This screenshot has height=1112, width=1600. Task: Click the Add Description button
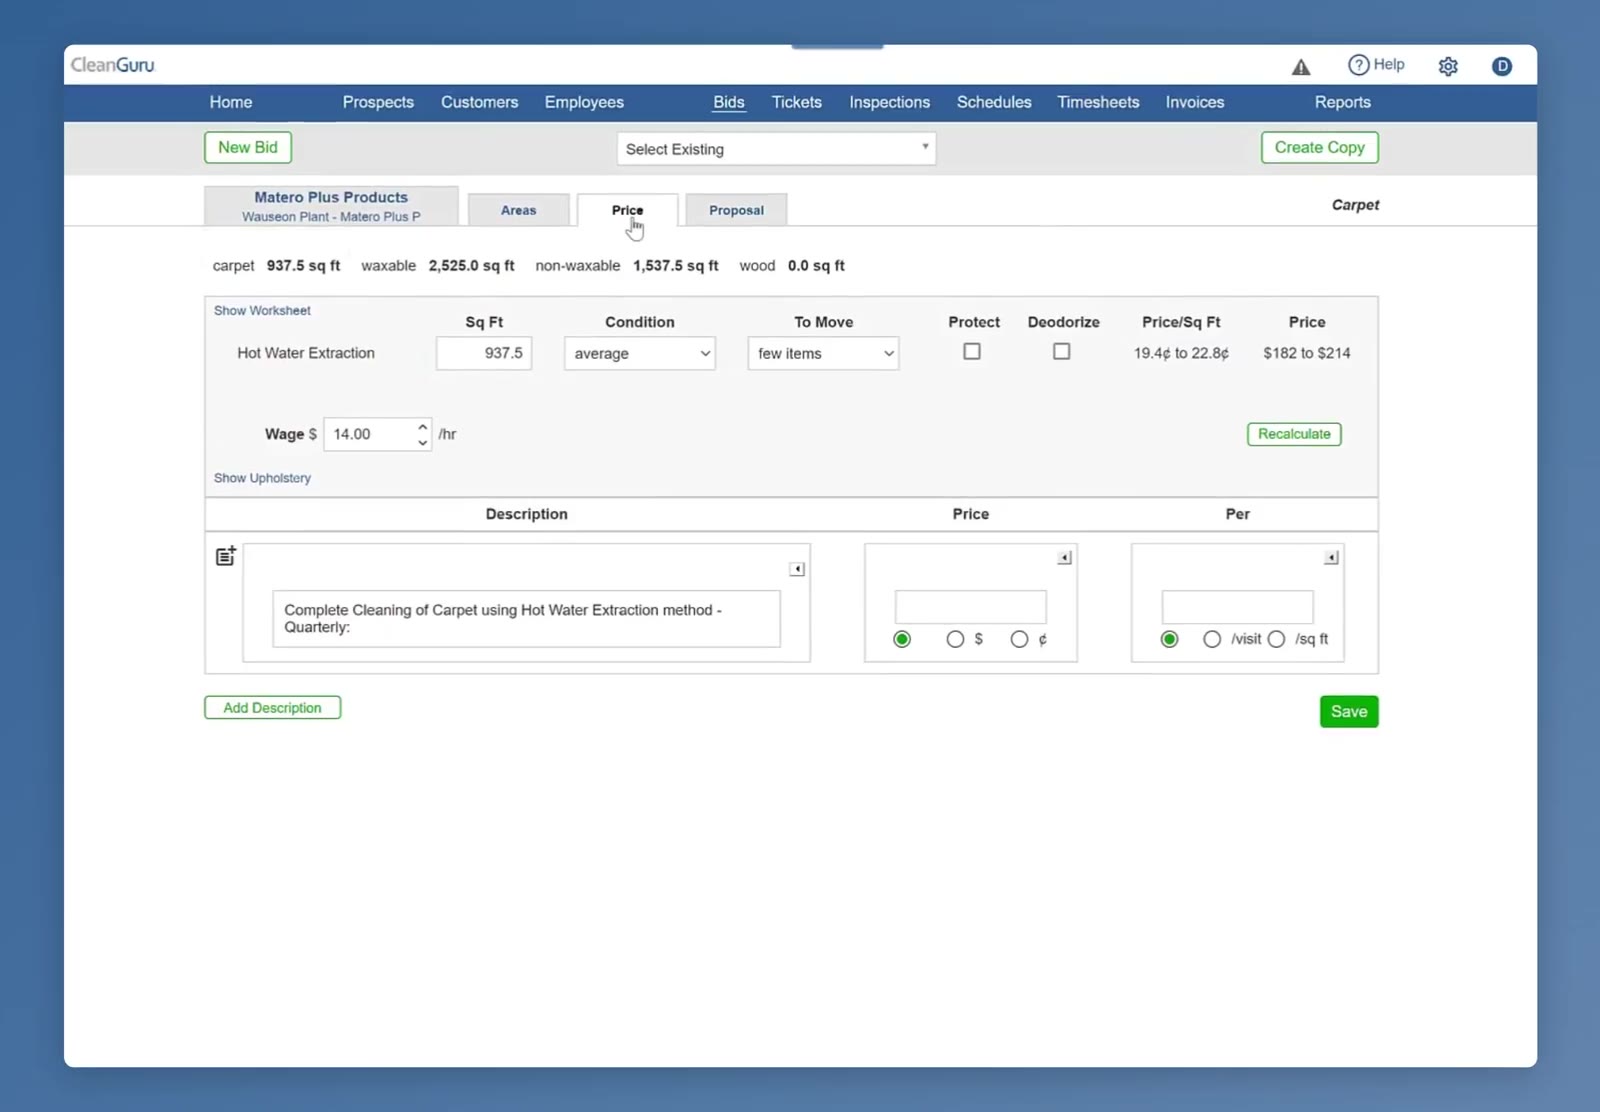tap(273, 708)
